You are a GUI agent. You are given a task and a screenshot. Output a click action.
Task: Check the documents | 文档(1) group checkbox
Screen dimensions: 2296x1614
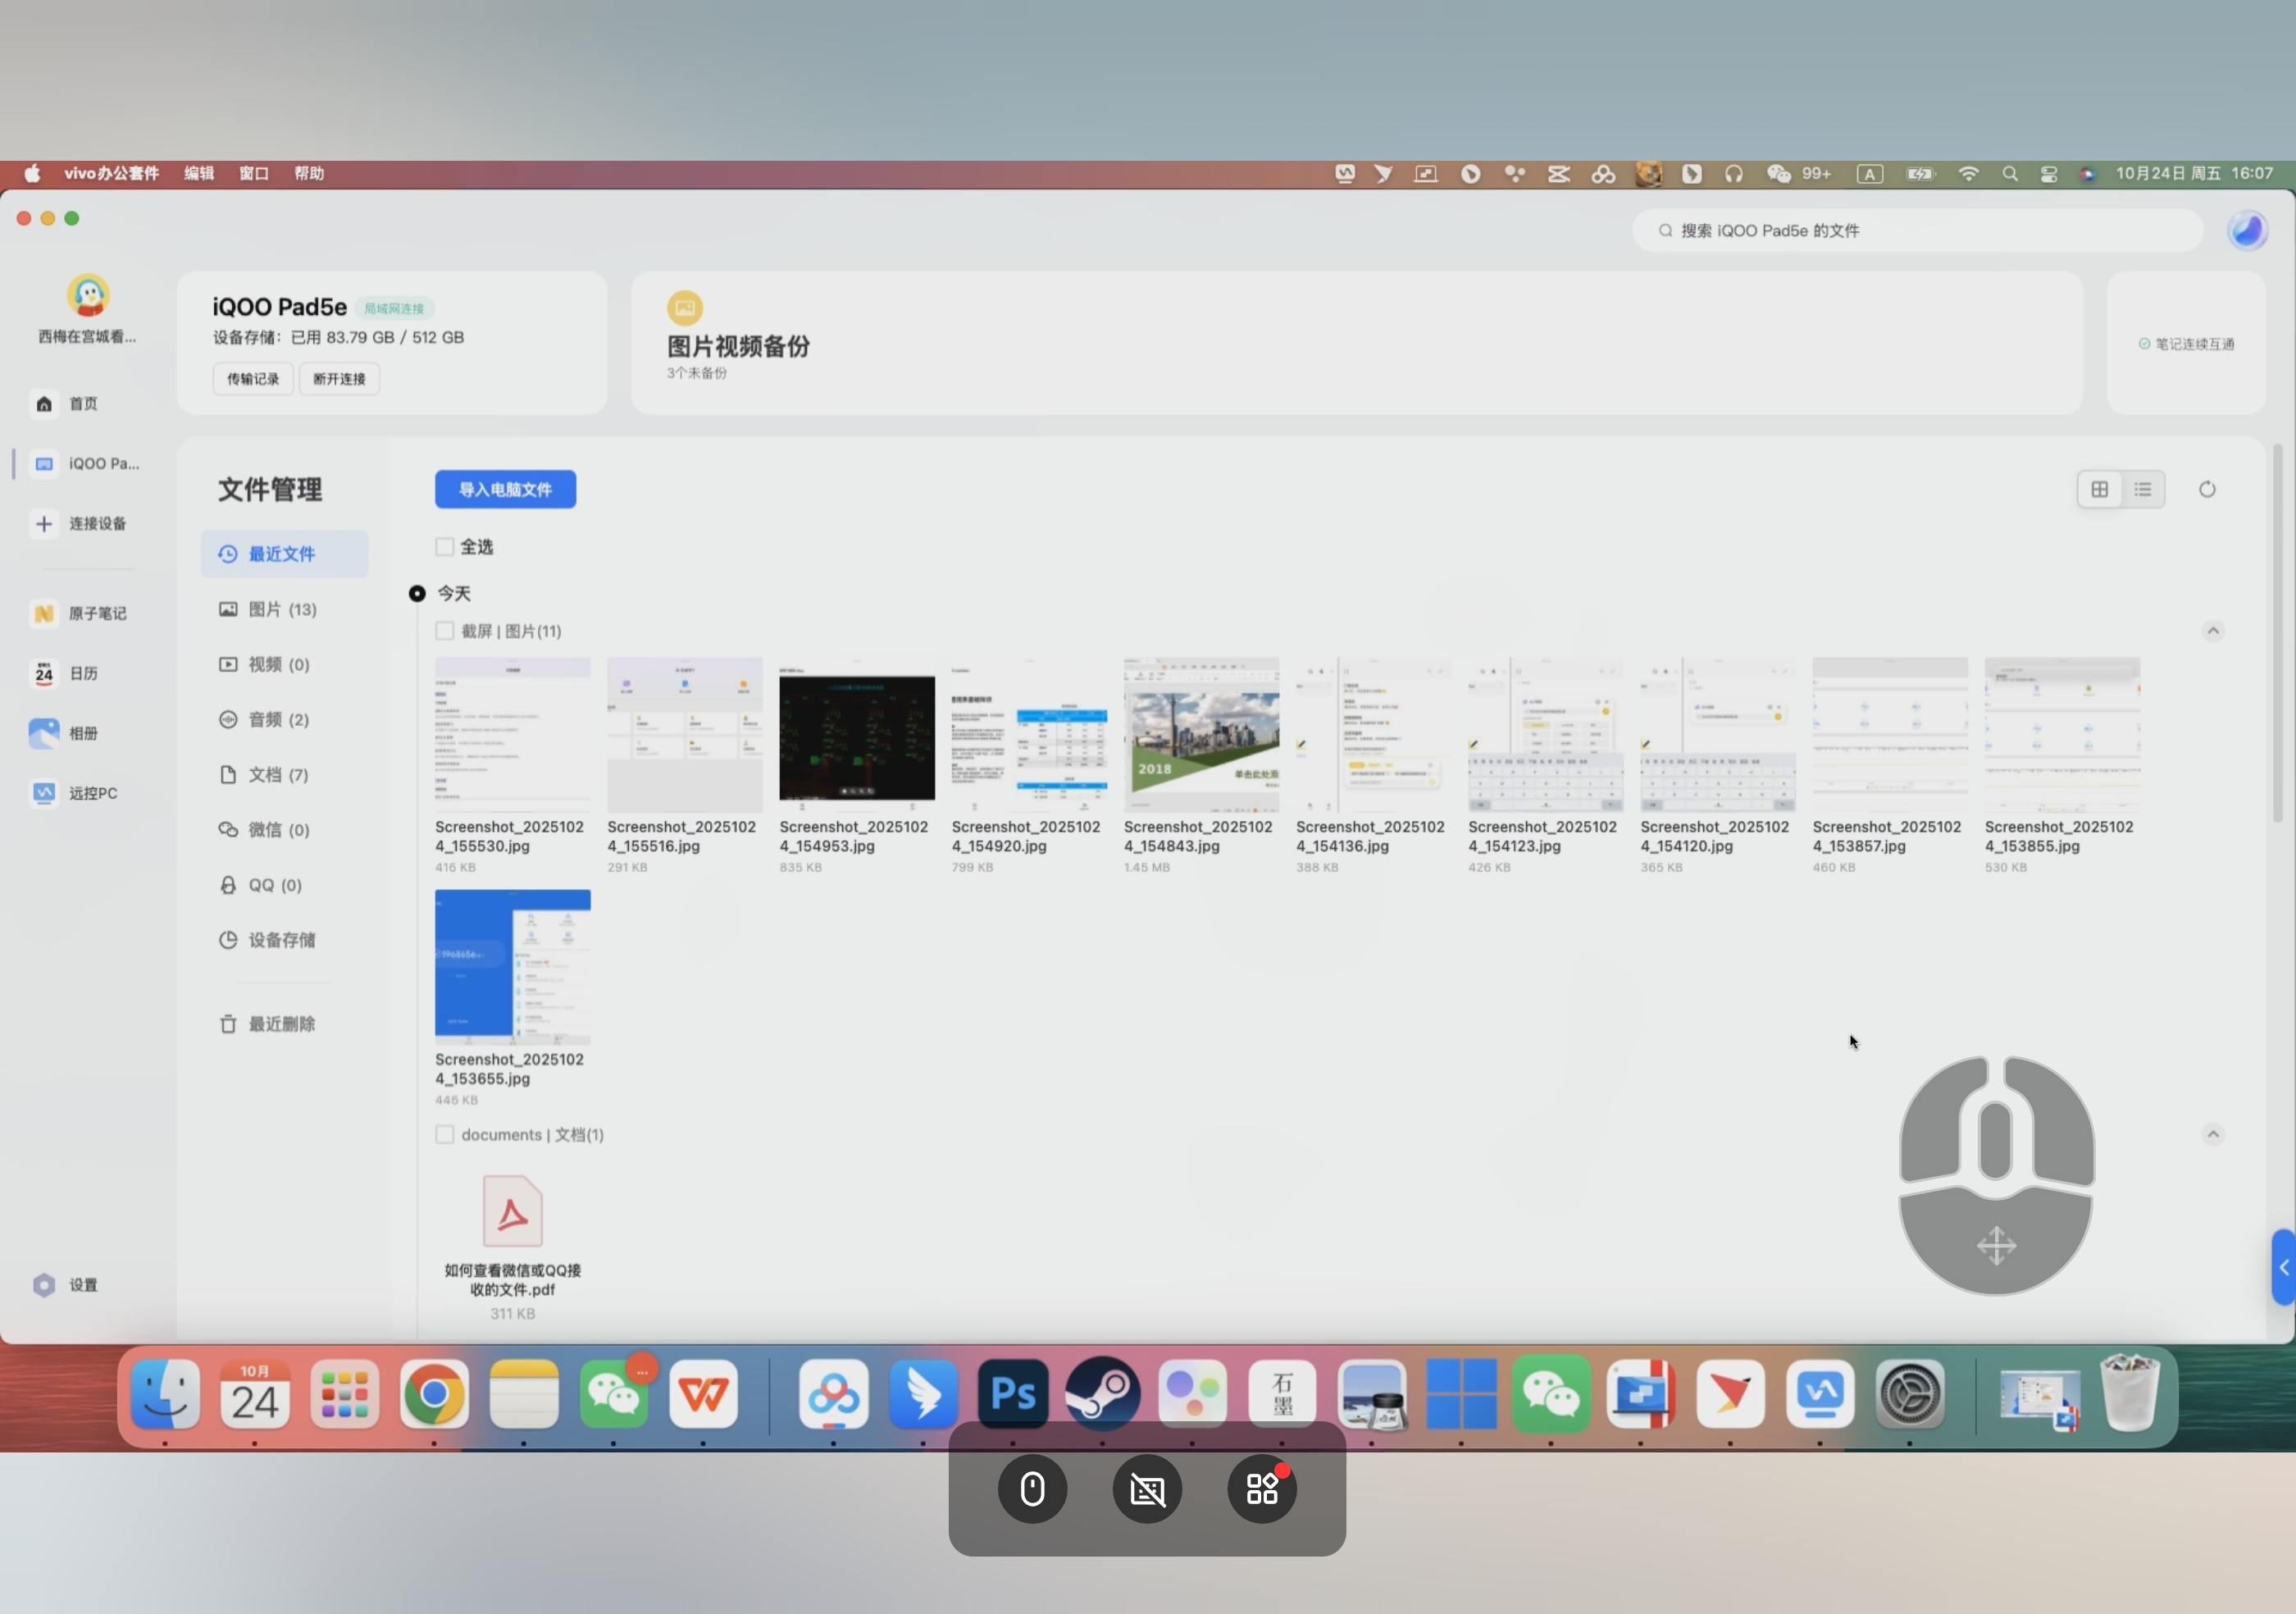point(445,1135)
